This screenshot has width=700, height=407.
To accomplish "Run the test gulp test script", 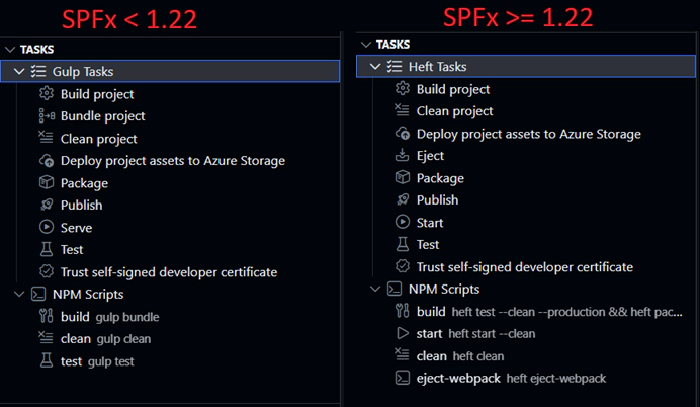I will [x=97, y=361].
